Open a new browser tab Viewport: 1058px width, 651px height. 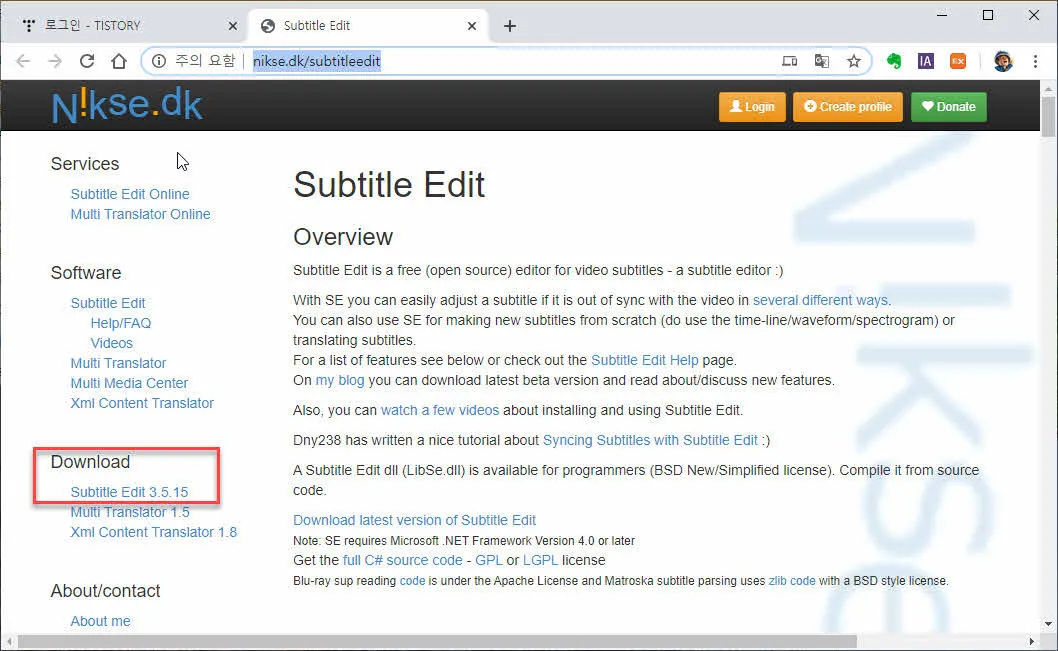click(510, 26)
